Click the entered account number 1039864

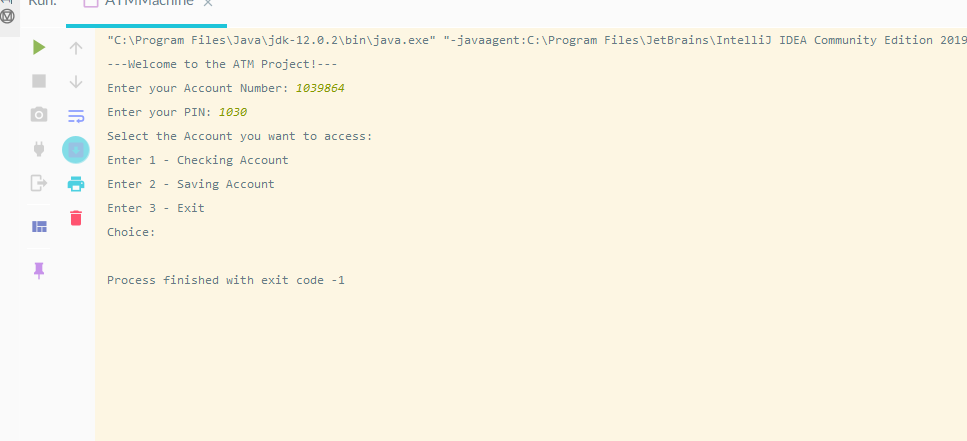tap(320, 88)
